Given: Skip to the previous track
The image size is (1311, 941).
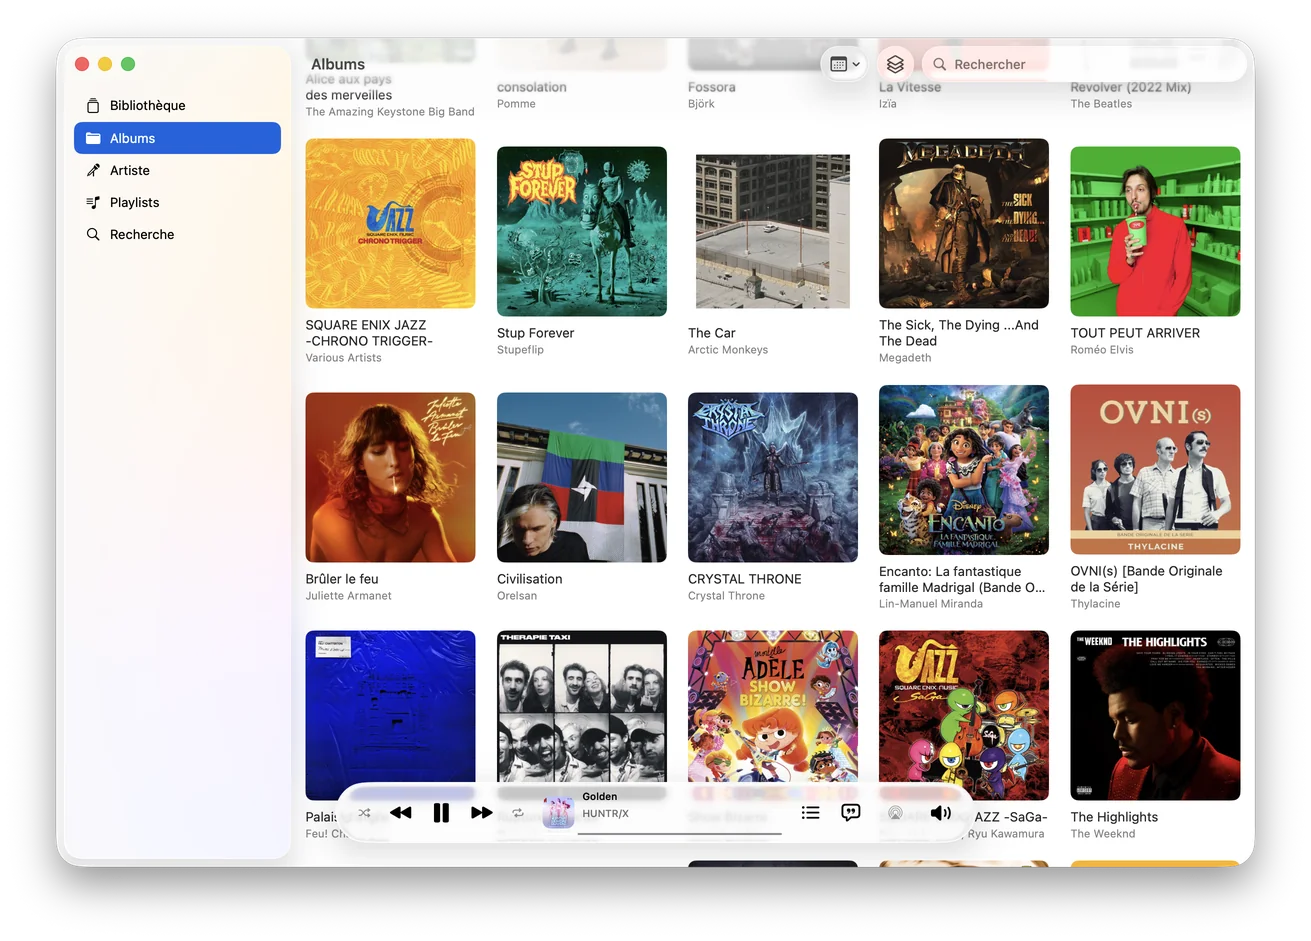Looking at the screenshot, I should coord(401,813).
